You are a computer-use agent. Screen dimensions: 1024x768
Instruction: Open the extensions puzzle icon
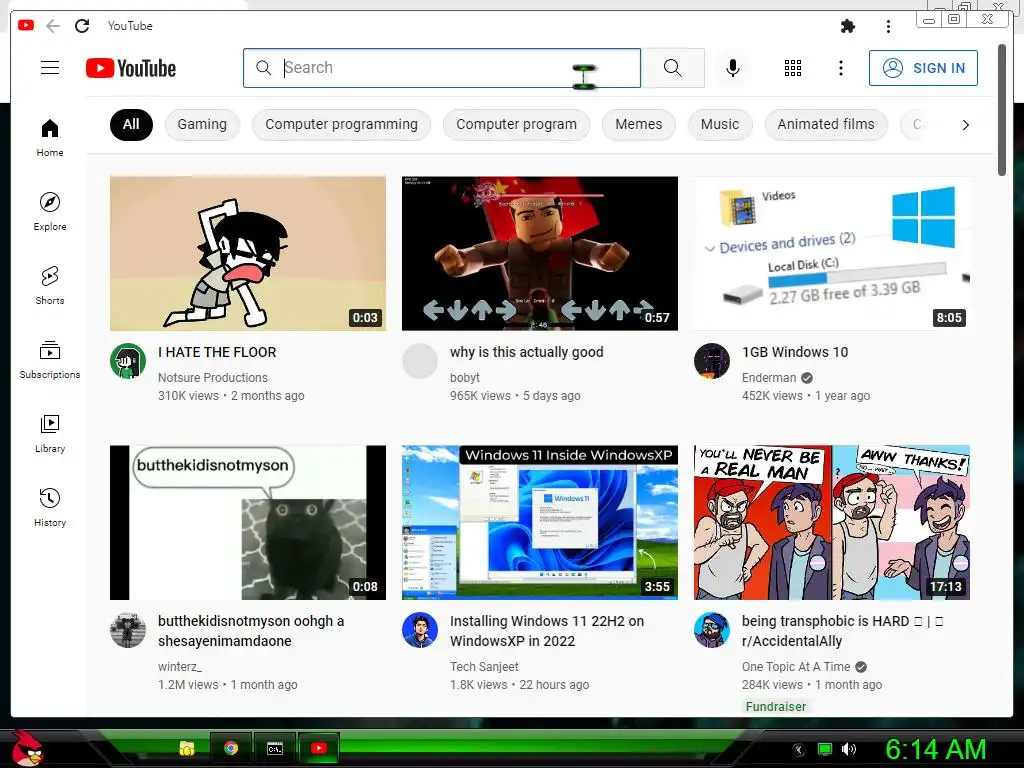click(x=848, y=26)
